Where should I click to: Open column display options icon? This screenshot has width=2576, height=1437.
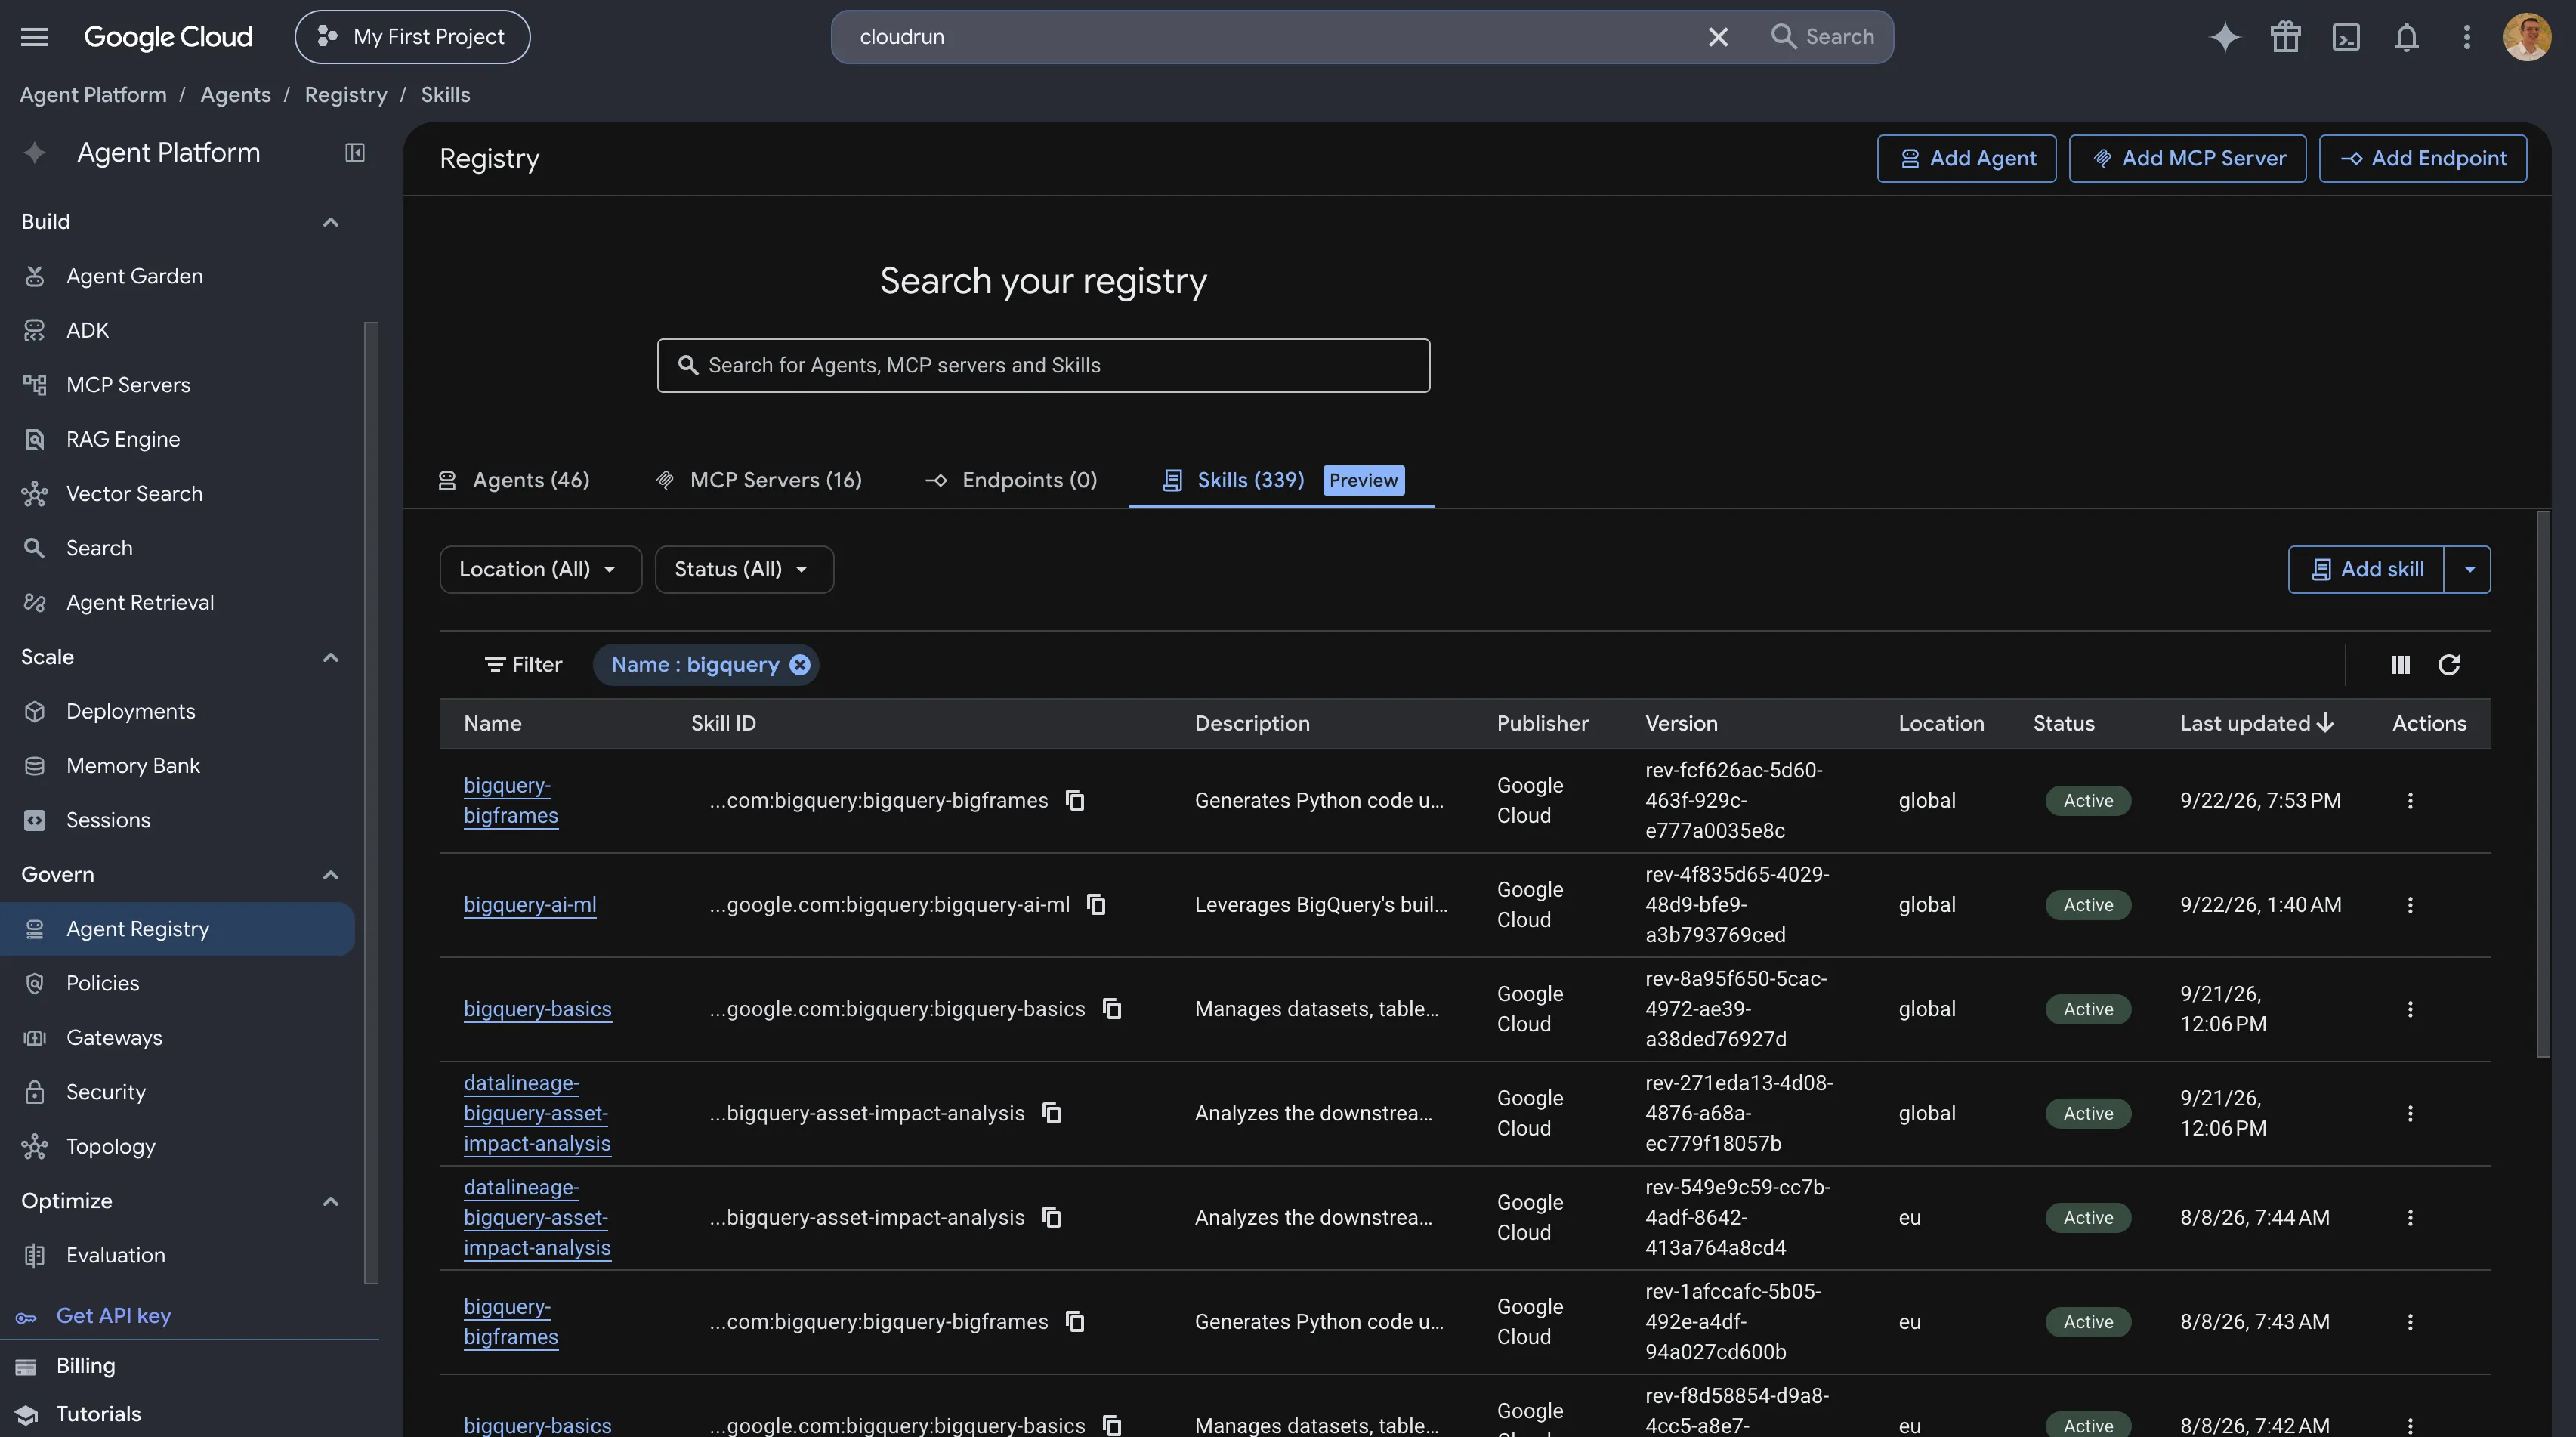click(2400, 665)
